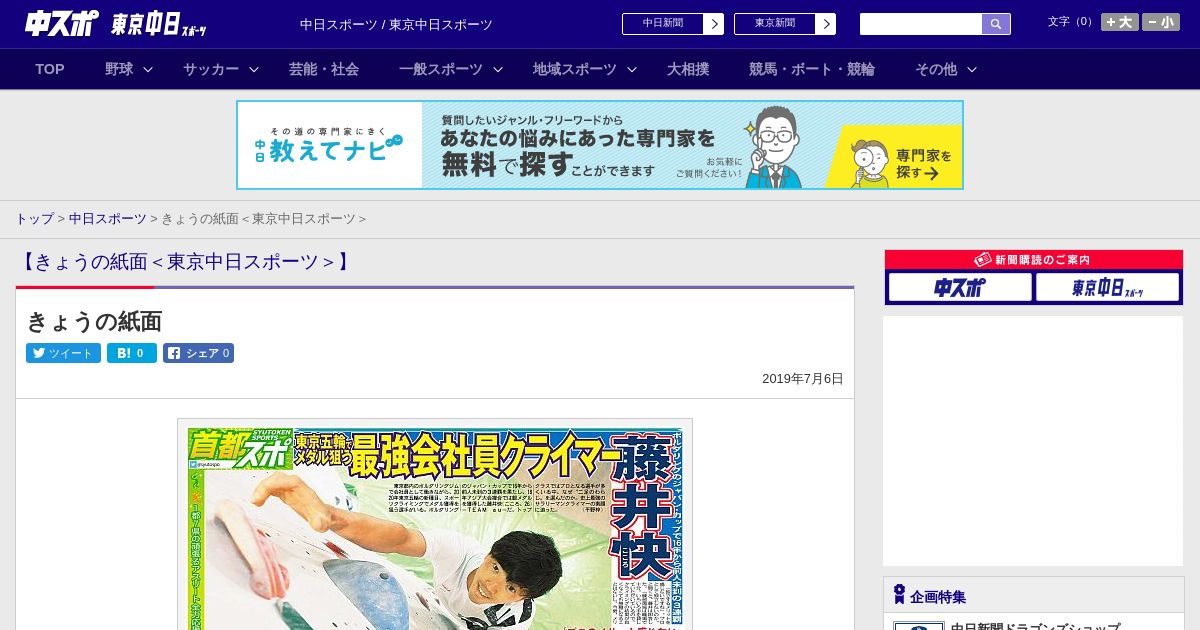This screenshot has height=630, width=1200.
Task: Click the きょうの紙面 article title
Action: [94, 321]
